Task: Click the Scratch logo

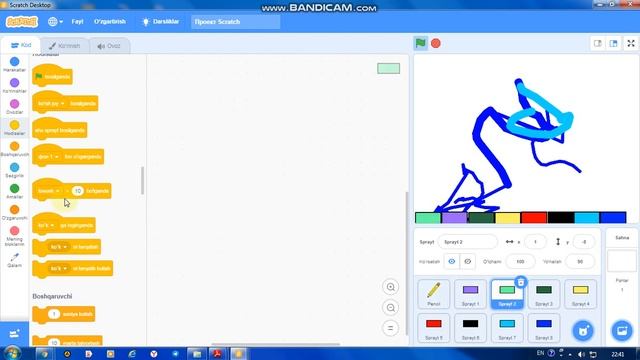Action: click(x=22, y=22)
